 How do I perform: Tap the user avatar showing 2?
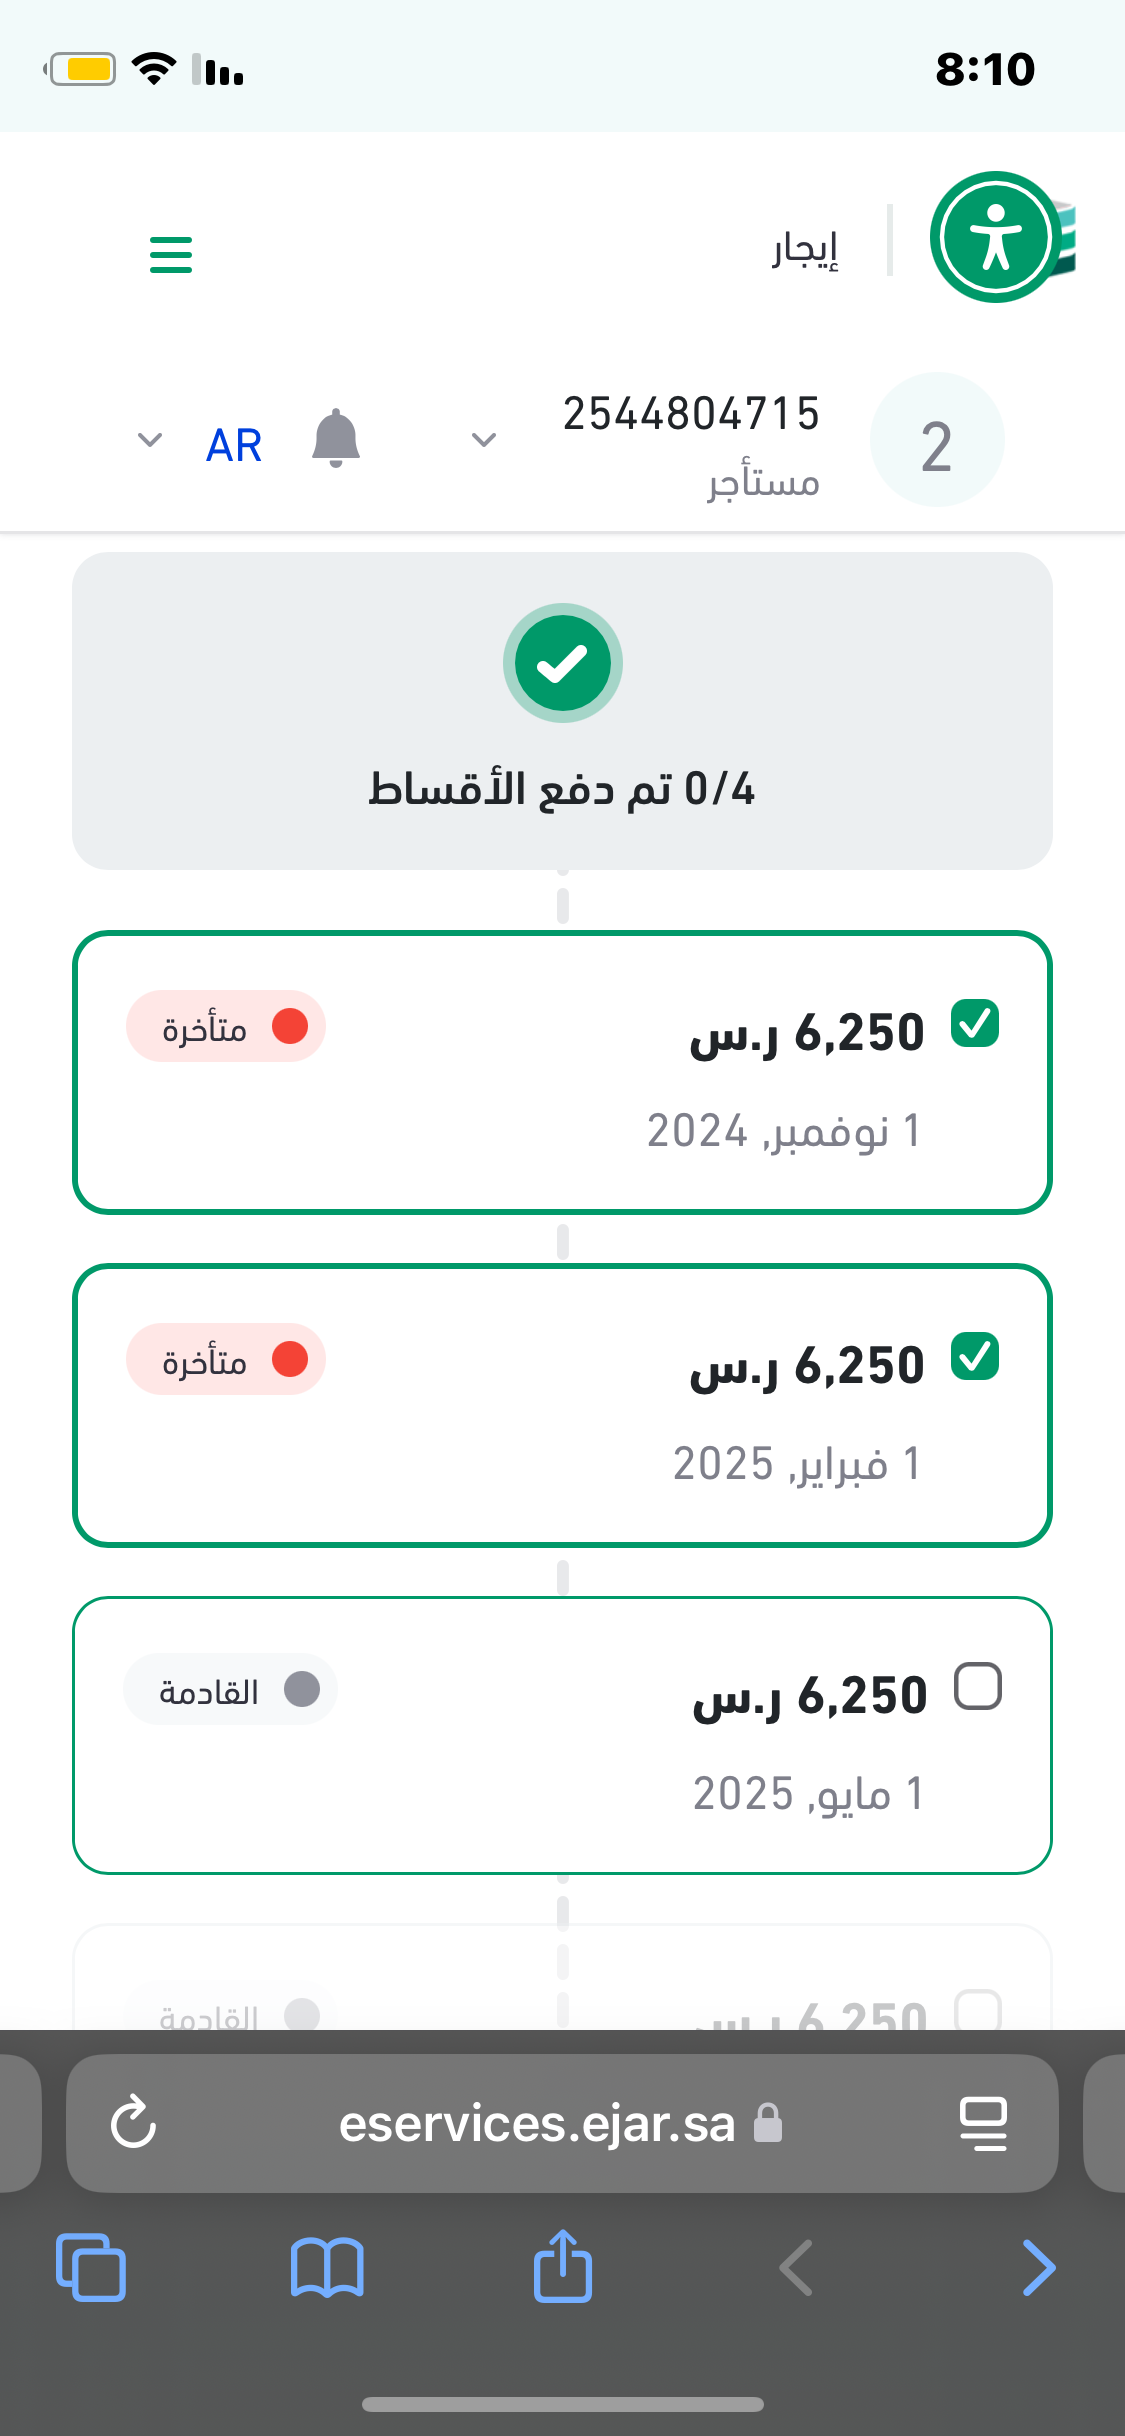(936, 441)
